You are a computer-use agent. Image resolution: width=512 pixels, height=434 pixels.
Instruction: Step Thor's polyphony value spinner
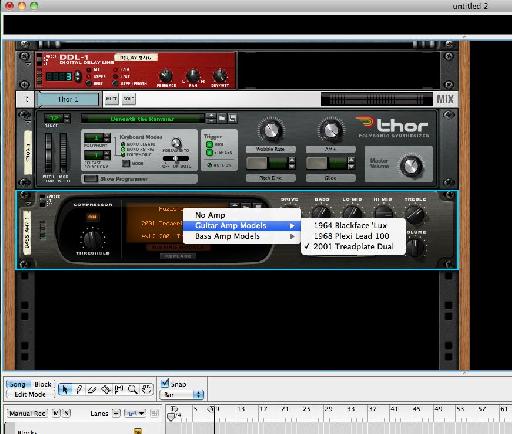point(107,137)
